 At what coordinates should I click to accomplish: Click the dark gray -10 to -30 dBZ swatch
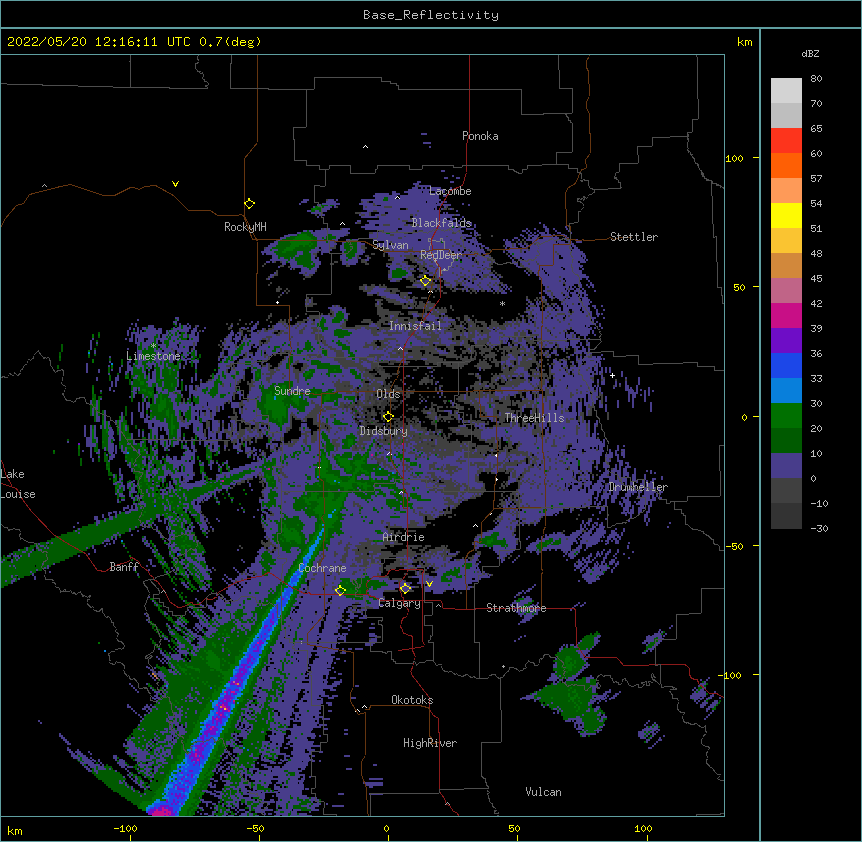coord(786,516)
